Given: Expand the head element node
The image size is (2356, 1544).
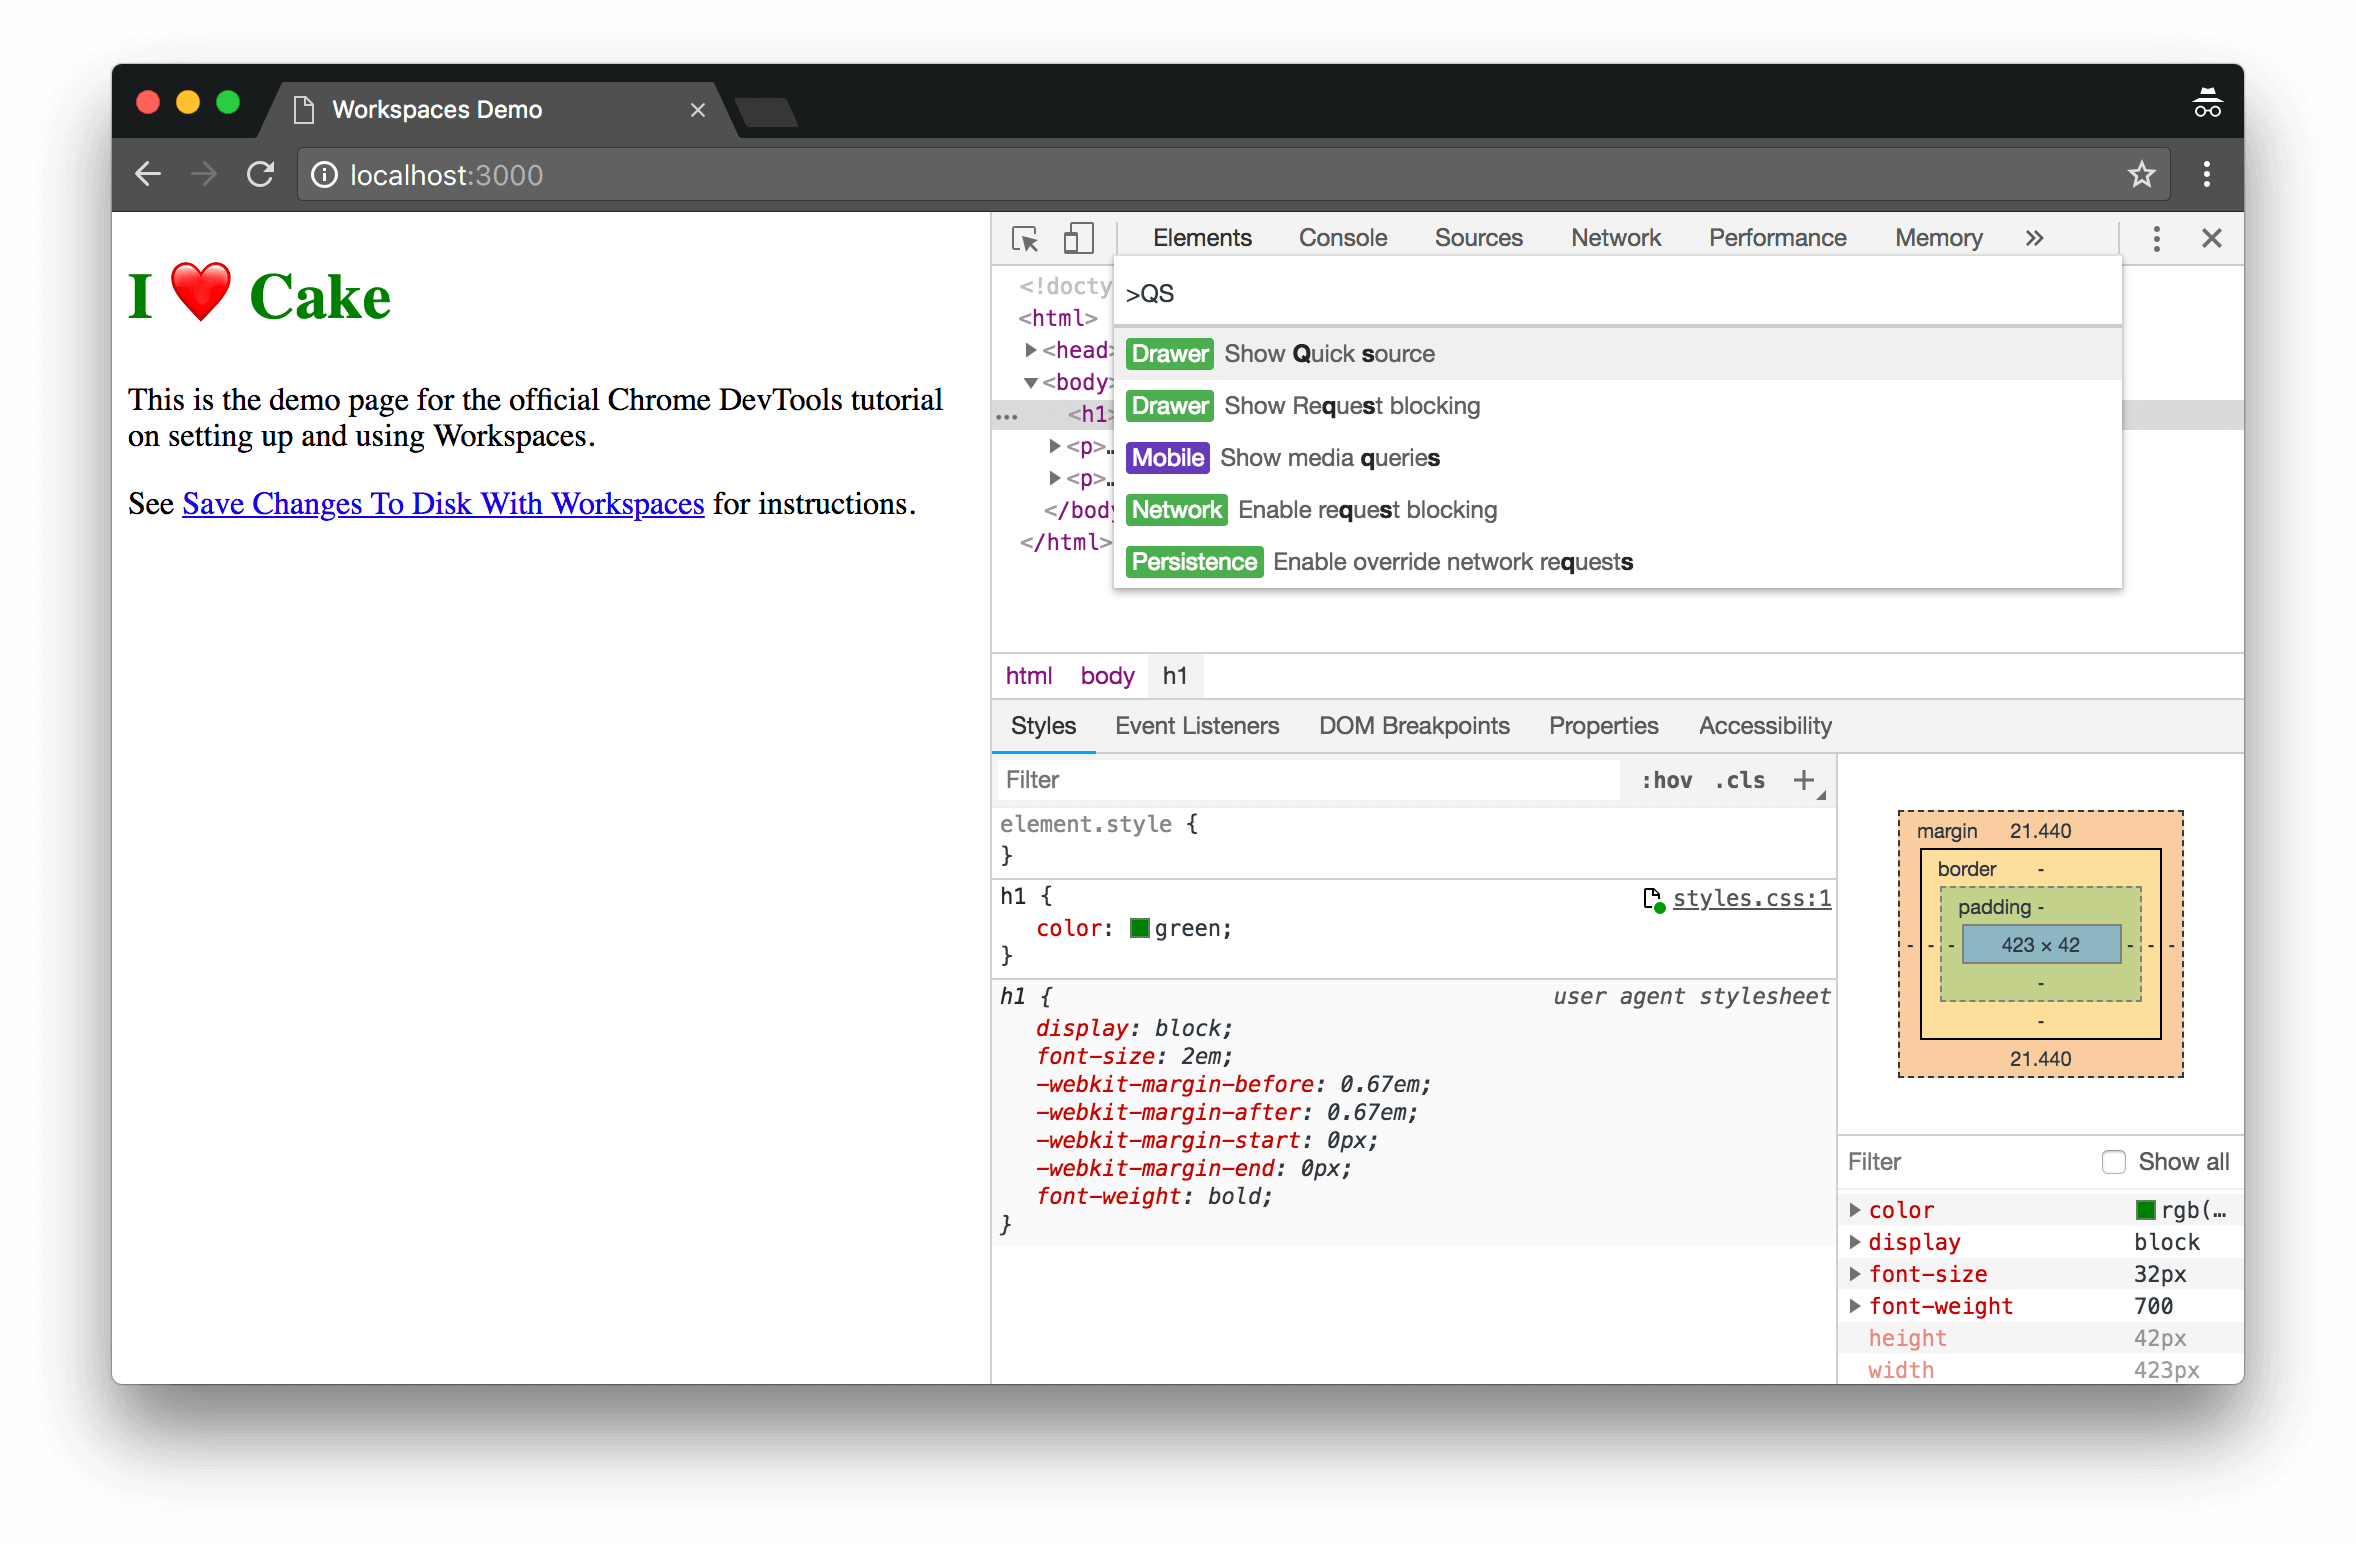Looking at the screenshot, I should coord(1031,350).
